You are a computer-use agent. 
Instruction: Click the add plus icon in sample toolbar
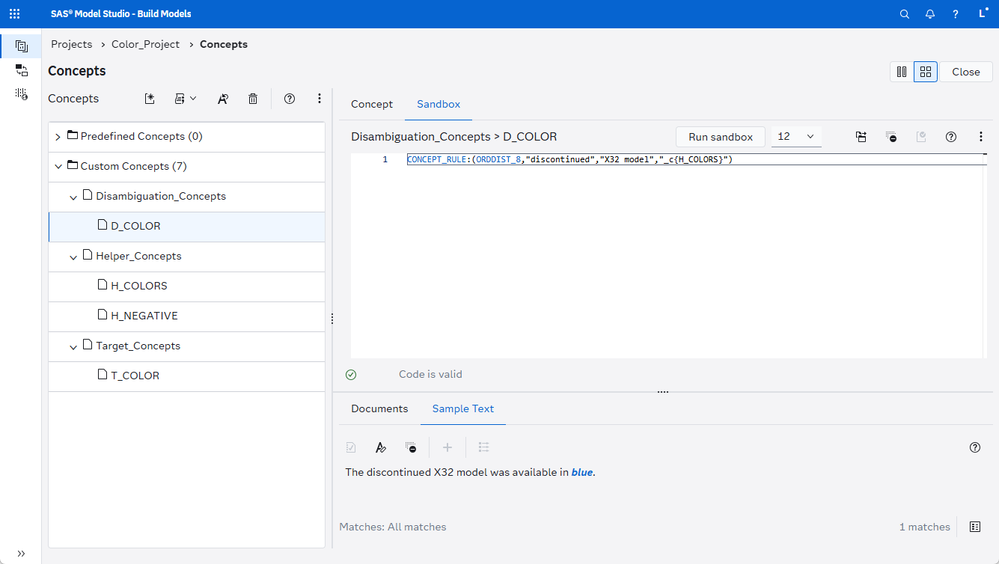click(447, 447)
